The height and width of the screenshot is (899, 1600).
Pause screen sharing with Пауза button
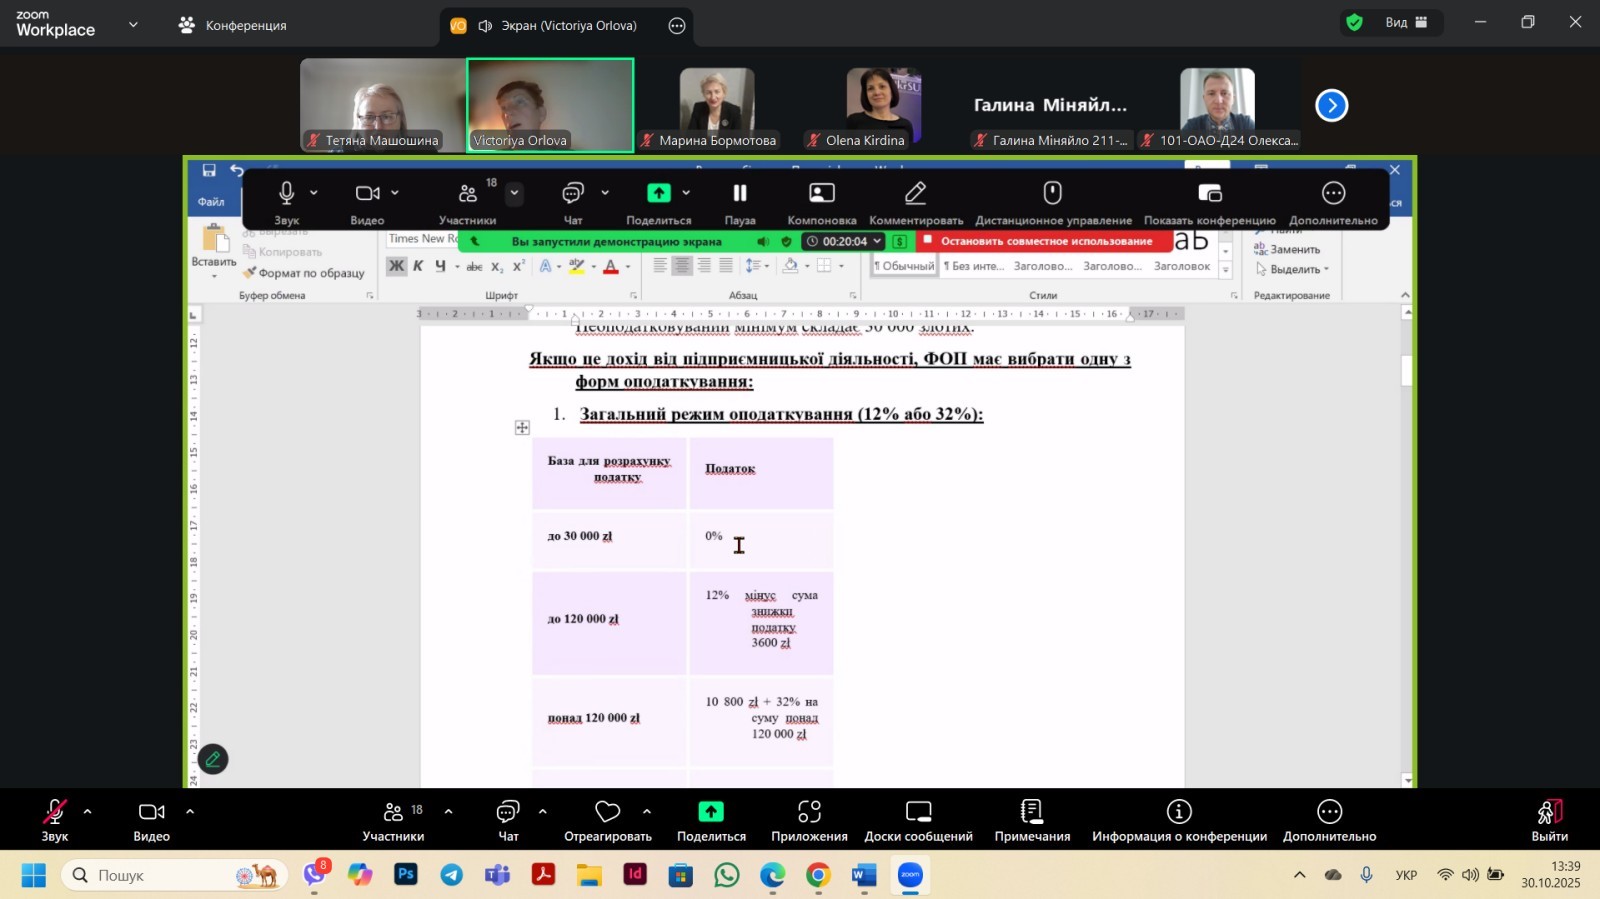(739, 201)
